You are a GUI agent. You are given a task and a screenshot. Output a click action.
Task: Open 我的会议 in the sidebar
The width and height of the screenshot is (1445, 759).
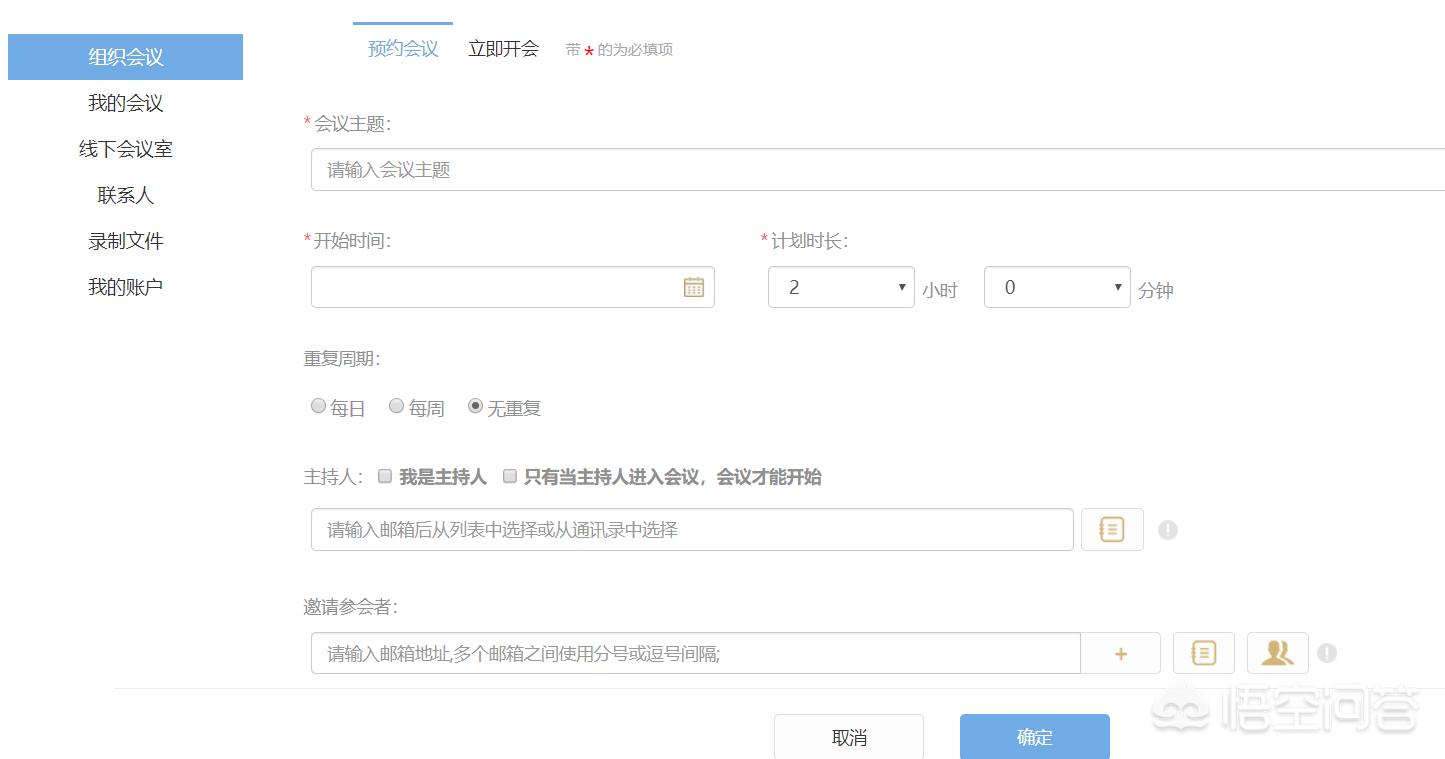coord(125,103)
